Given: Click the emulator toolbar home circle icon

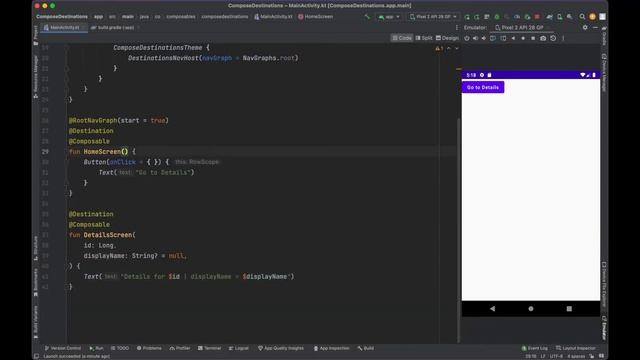Looking at the screenshot, I should pyautogui.click(x=523, y=38).
